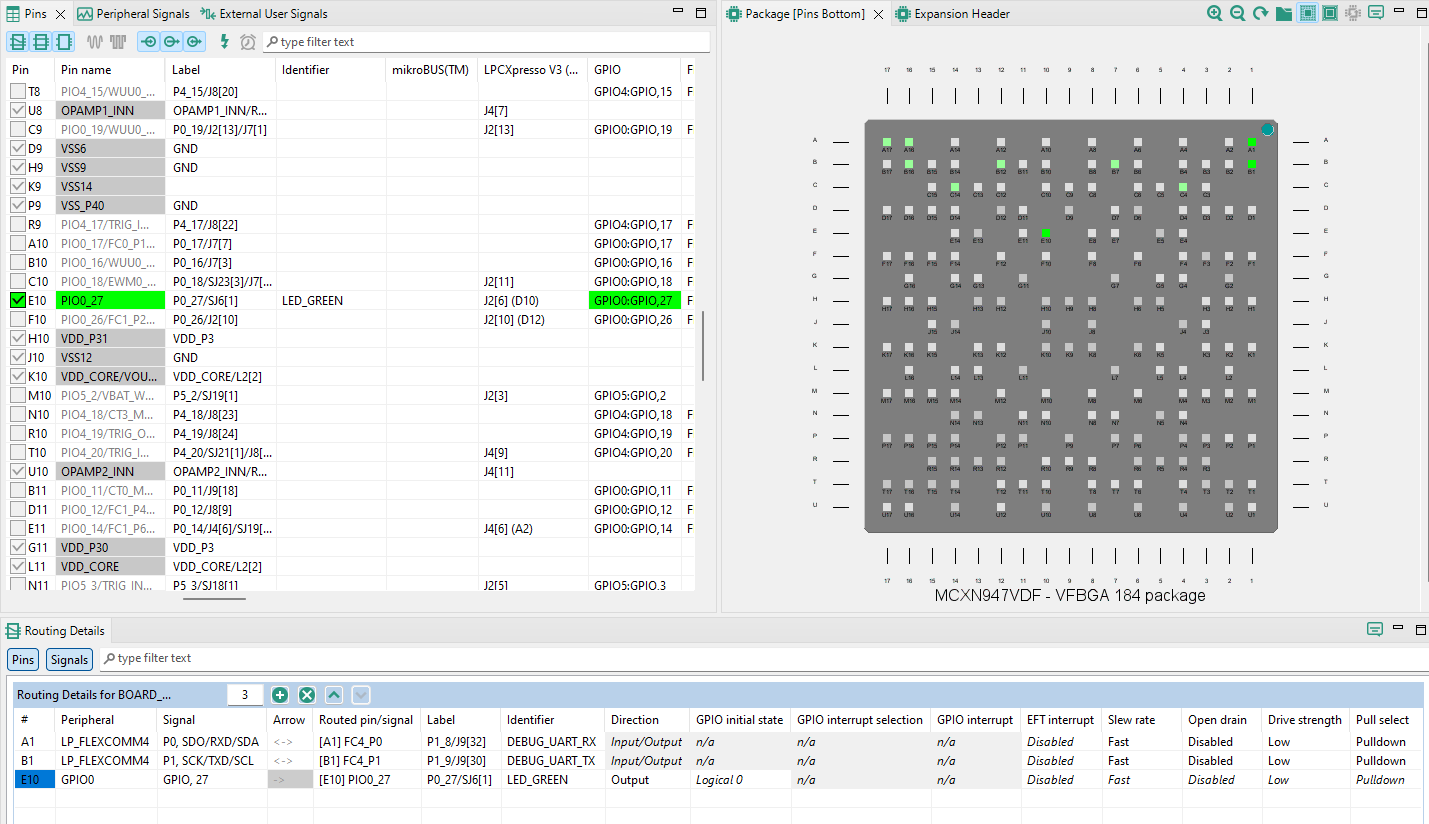Add a new routed pin with the plus button

coord(280,694)
